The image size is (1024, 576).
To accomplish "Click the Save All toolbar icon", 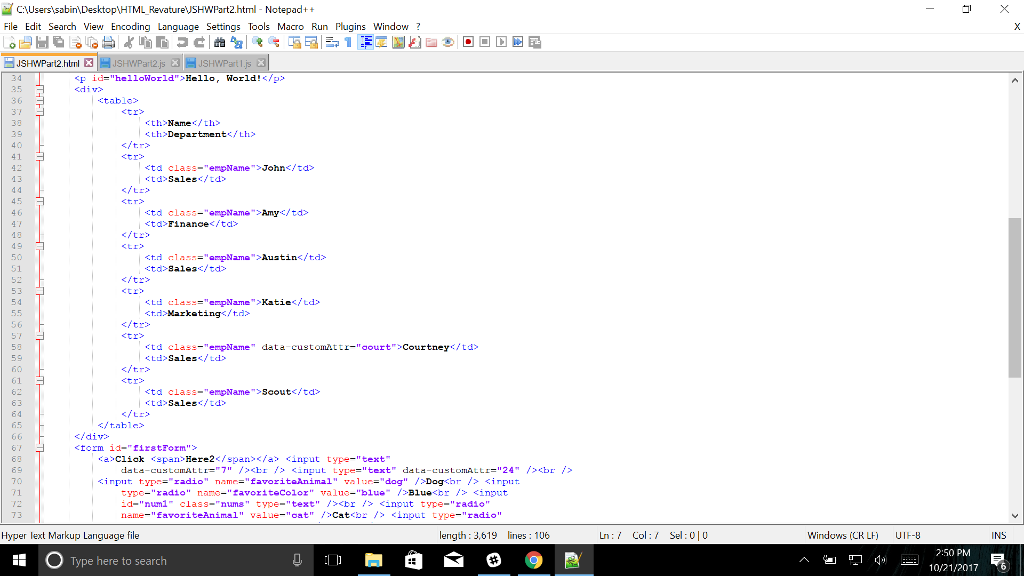I will pyautogui.click(x=59, y=42).
